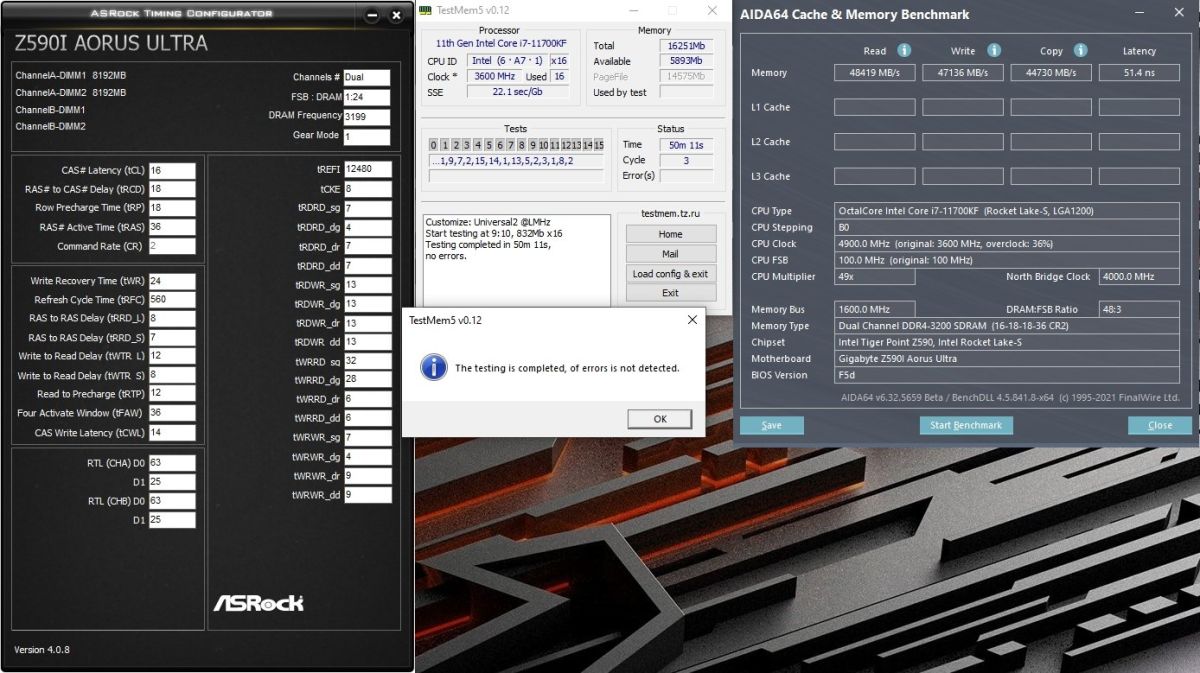Minimize the ASRock Timing Configurator window

(x=373, y=15)
